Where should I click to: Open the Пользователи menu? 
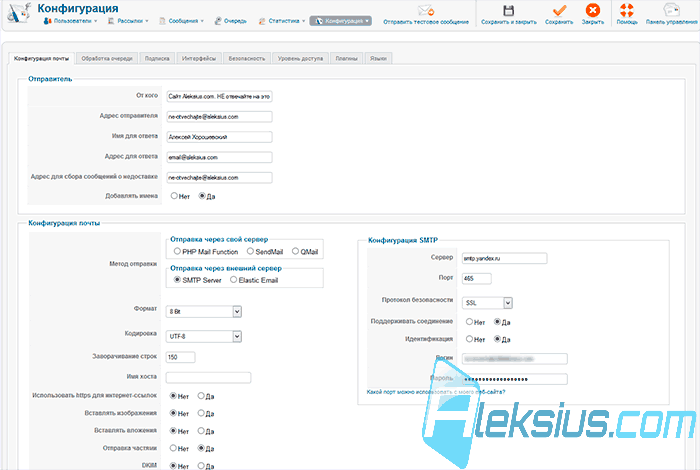tap(70, 21)
